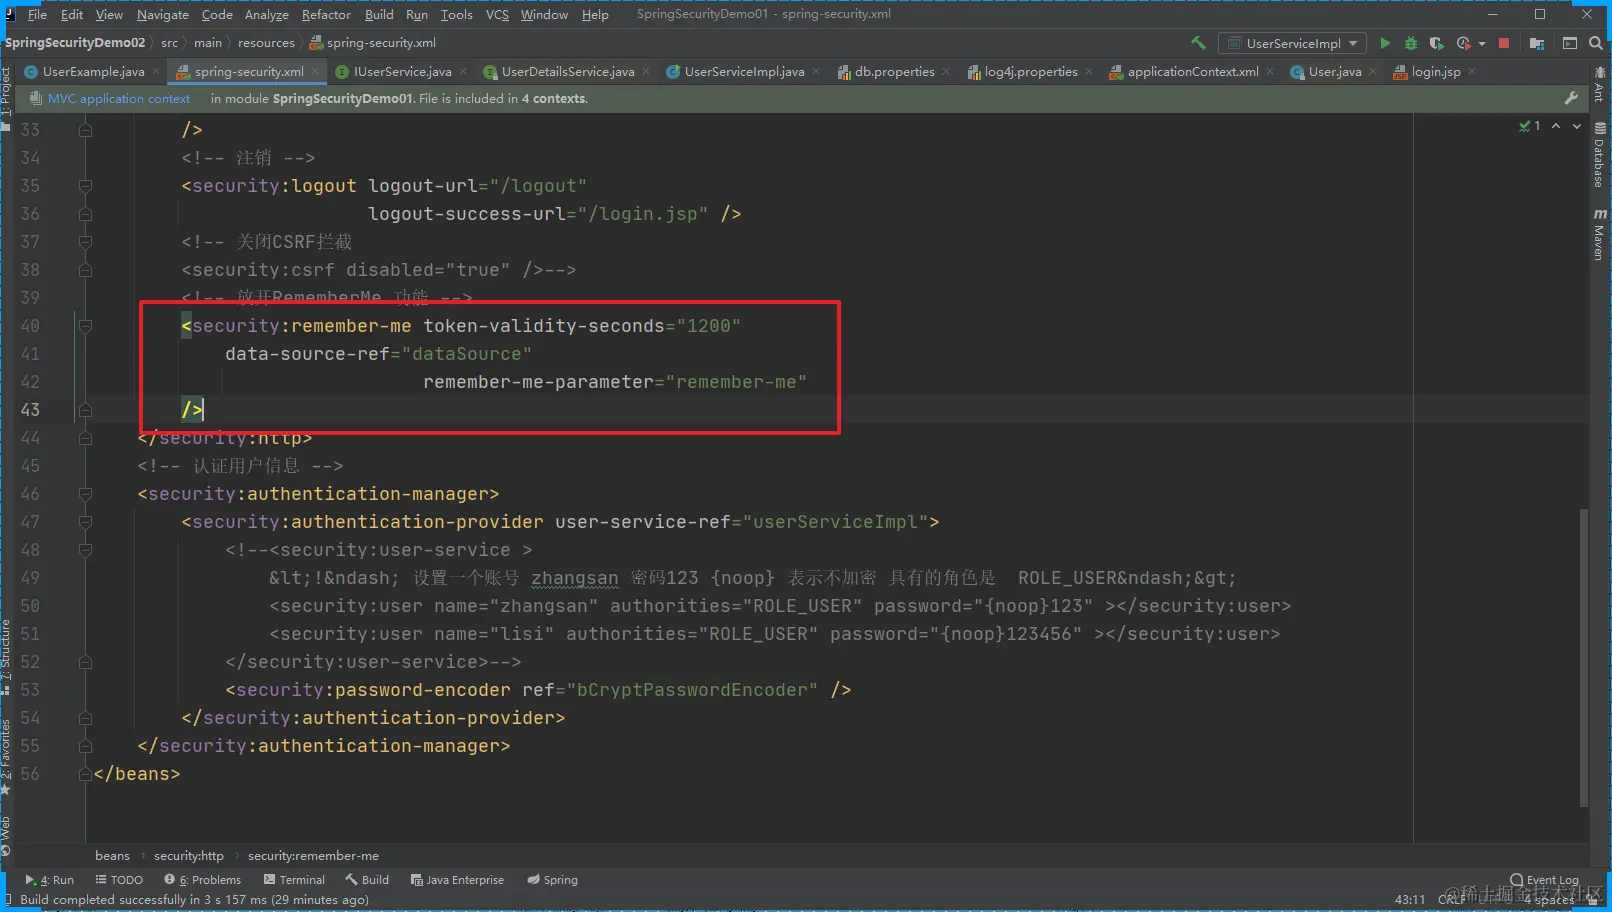
Task: Open context settings wrench icon
Action: [1571, 98]
